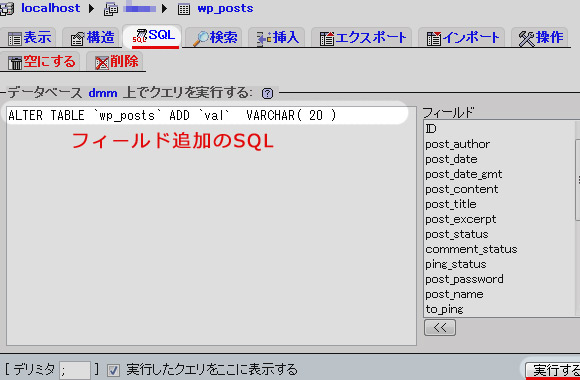Click the 挿入 tab icon
The image size is (580, 380).
[x=264, y=38]
